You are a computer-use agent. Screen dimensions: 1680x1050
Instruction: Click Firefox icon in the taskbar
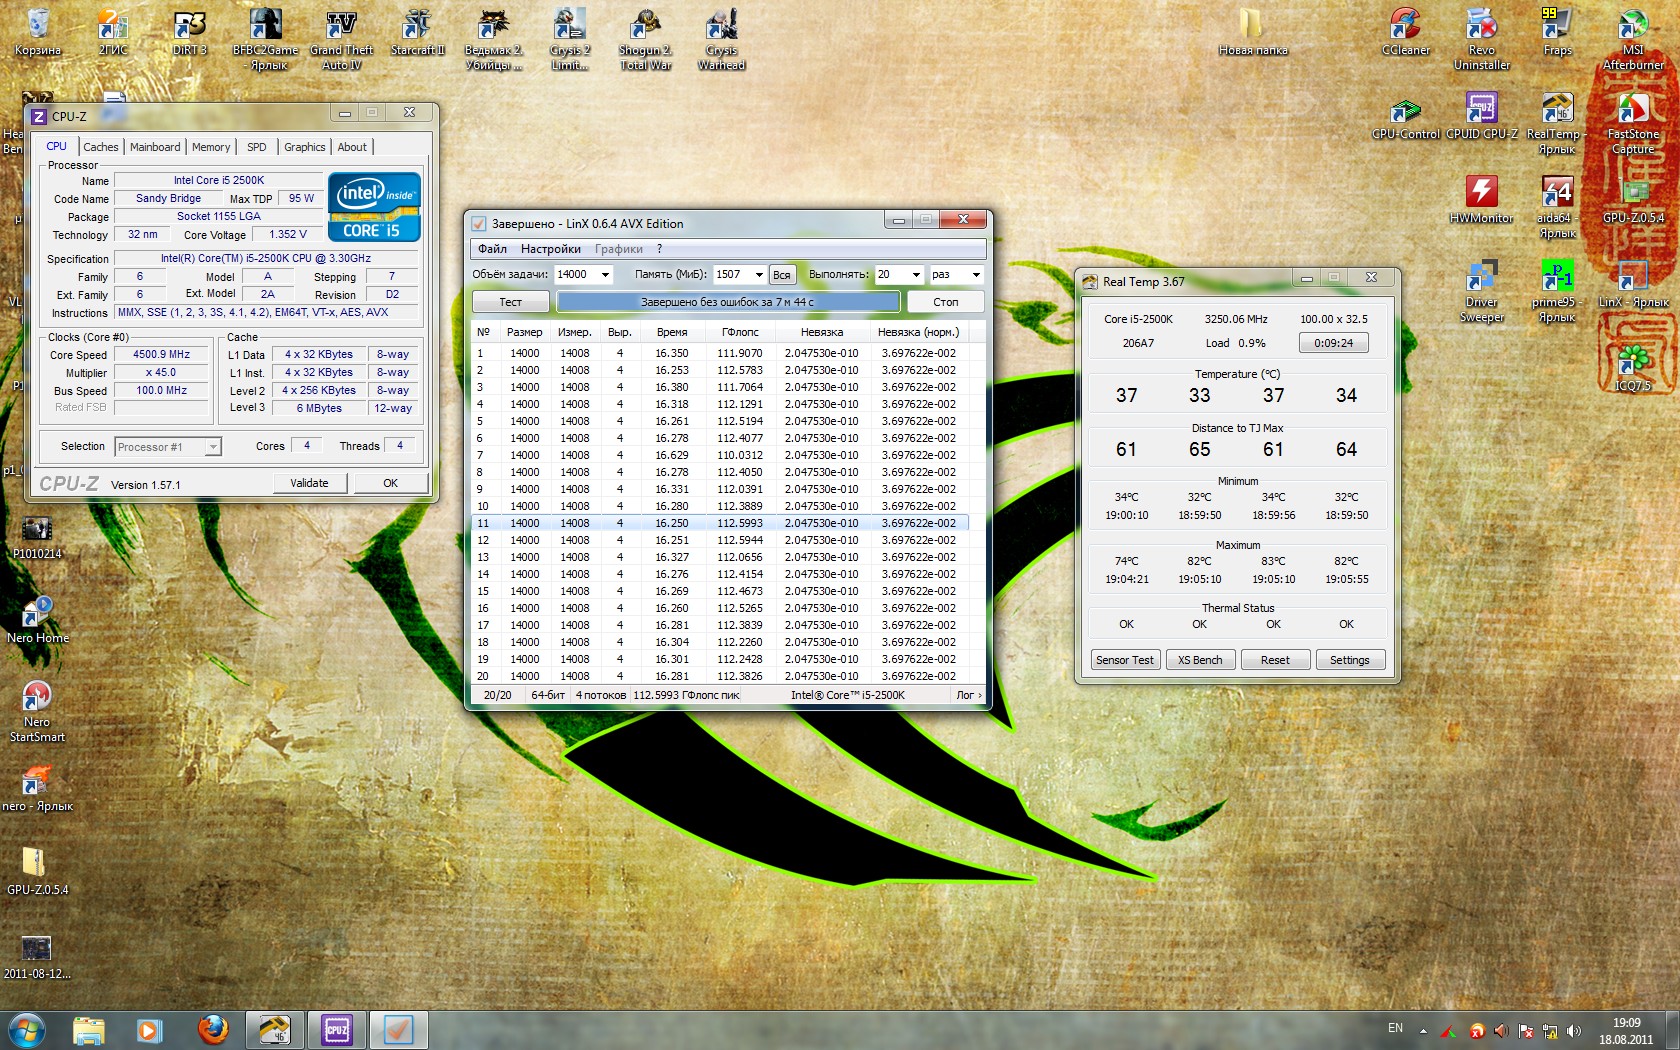[212, 1029]
